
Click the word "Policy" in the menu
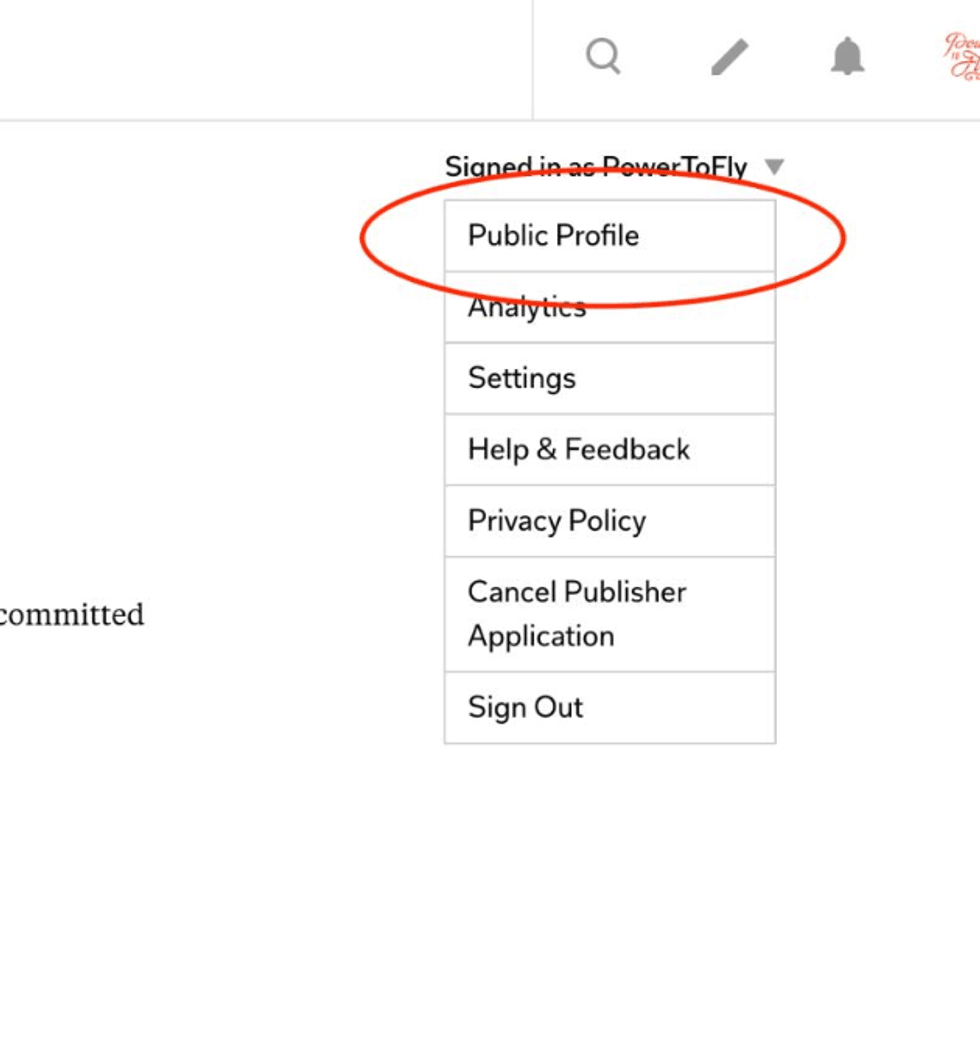(x=607, y=521)
